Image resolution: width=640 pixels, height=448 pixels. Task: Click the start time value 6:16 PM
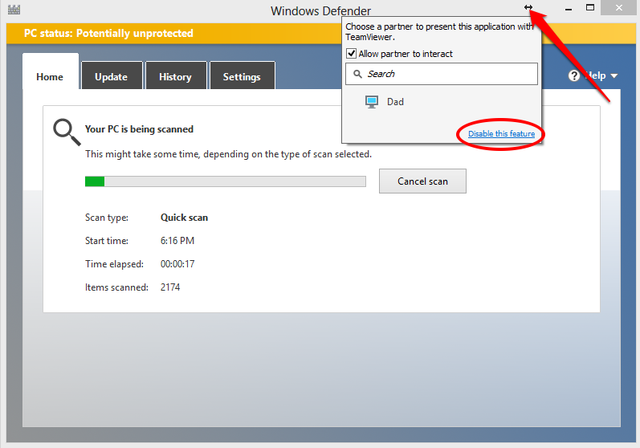coord(177,241)
